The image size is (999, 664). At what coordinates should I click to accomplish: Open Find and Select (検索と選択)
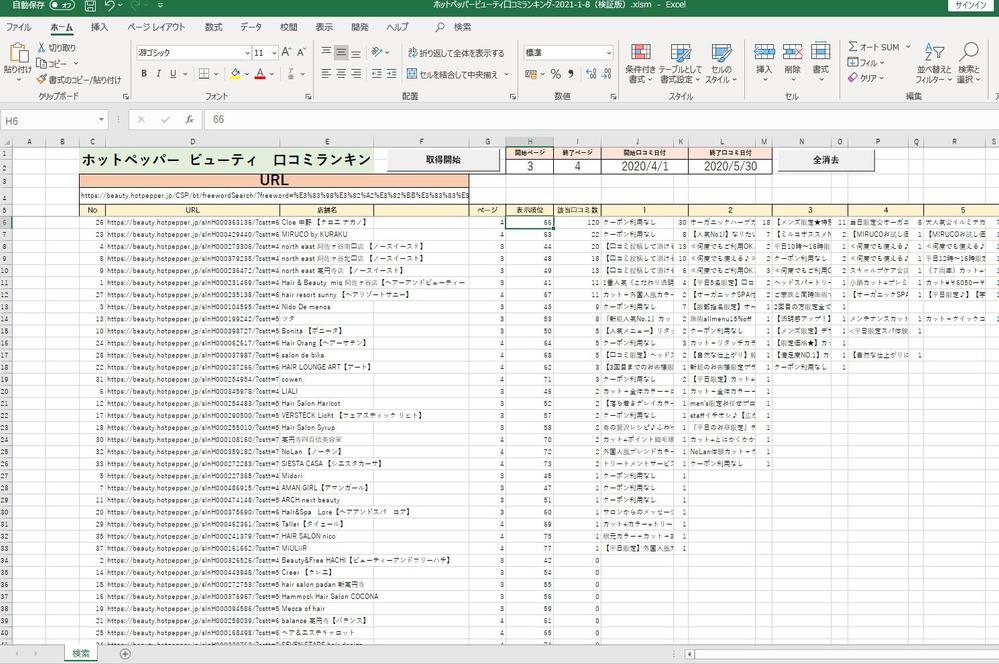968,64
